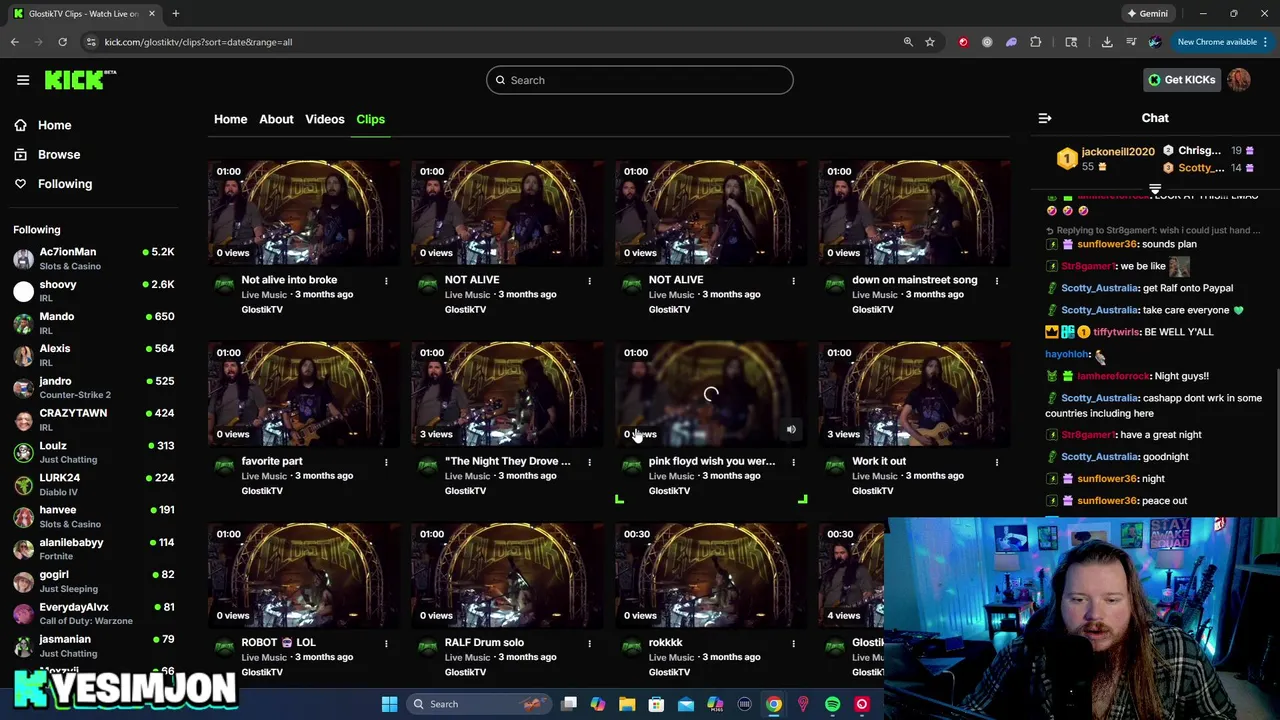The width and height of the screenshot is (1280, 720).
Task: Open LURK24 channel in Following list
Action: [94, 484]
